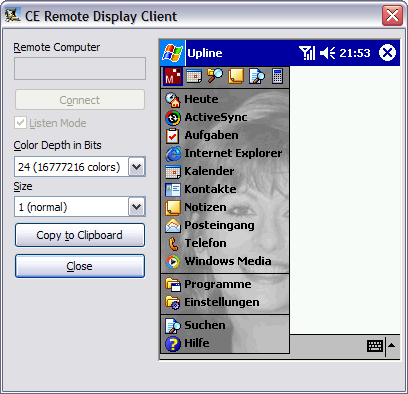Launch the calculator icon in recent programs
The height and width of the screenshot is (394, 408).
click(x=277, y=76)
